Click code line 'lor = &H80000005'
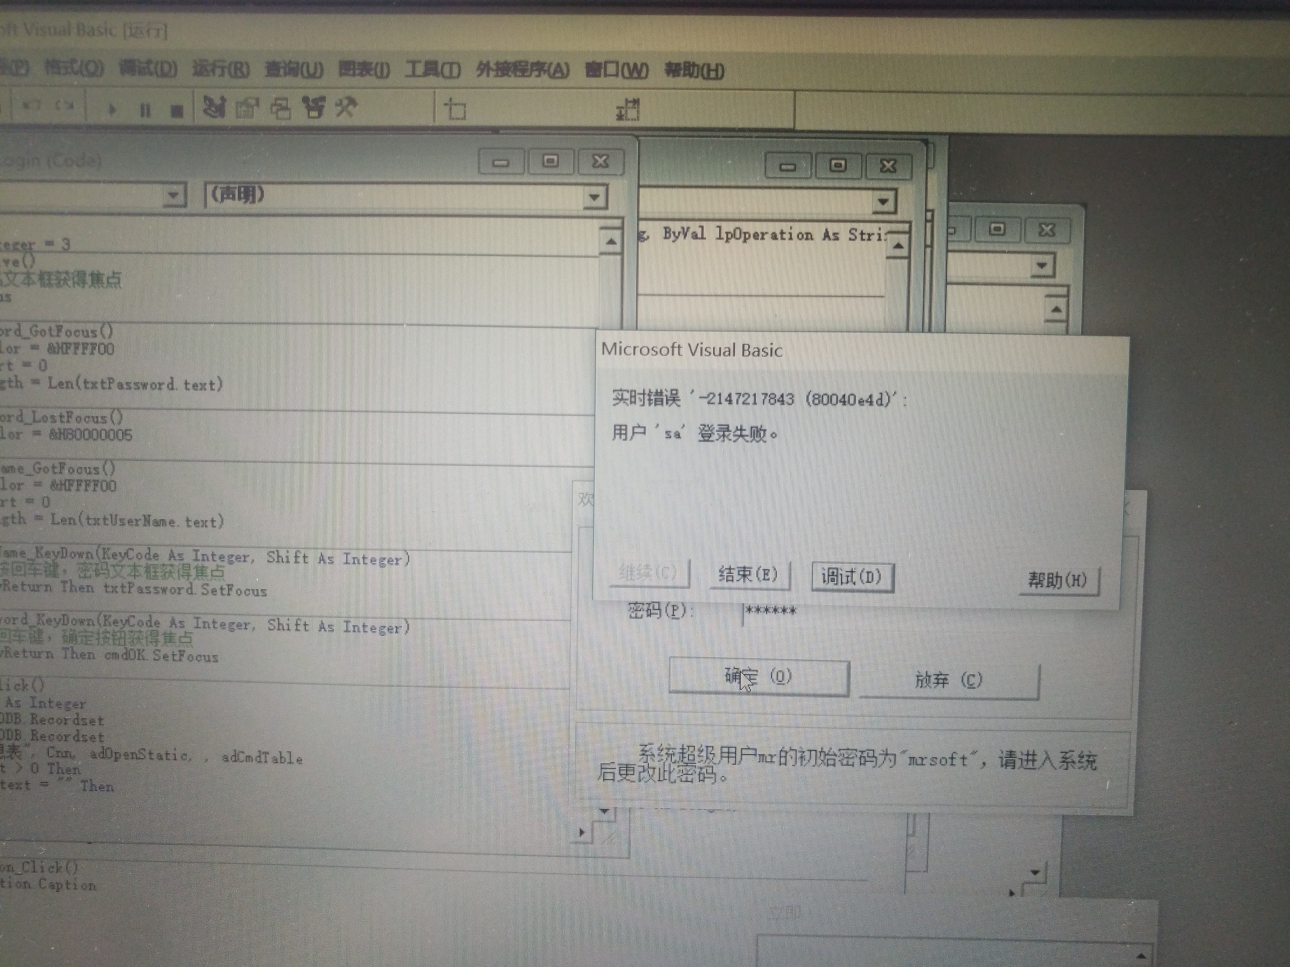 click(66, 434)
